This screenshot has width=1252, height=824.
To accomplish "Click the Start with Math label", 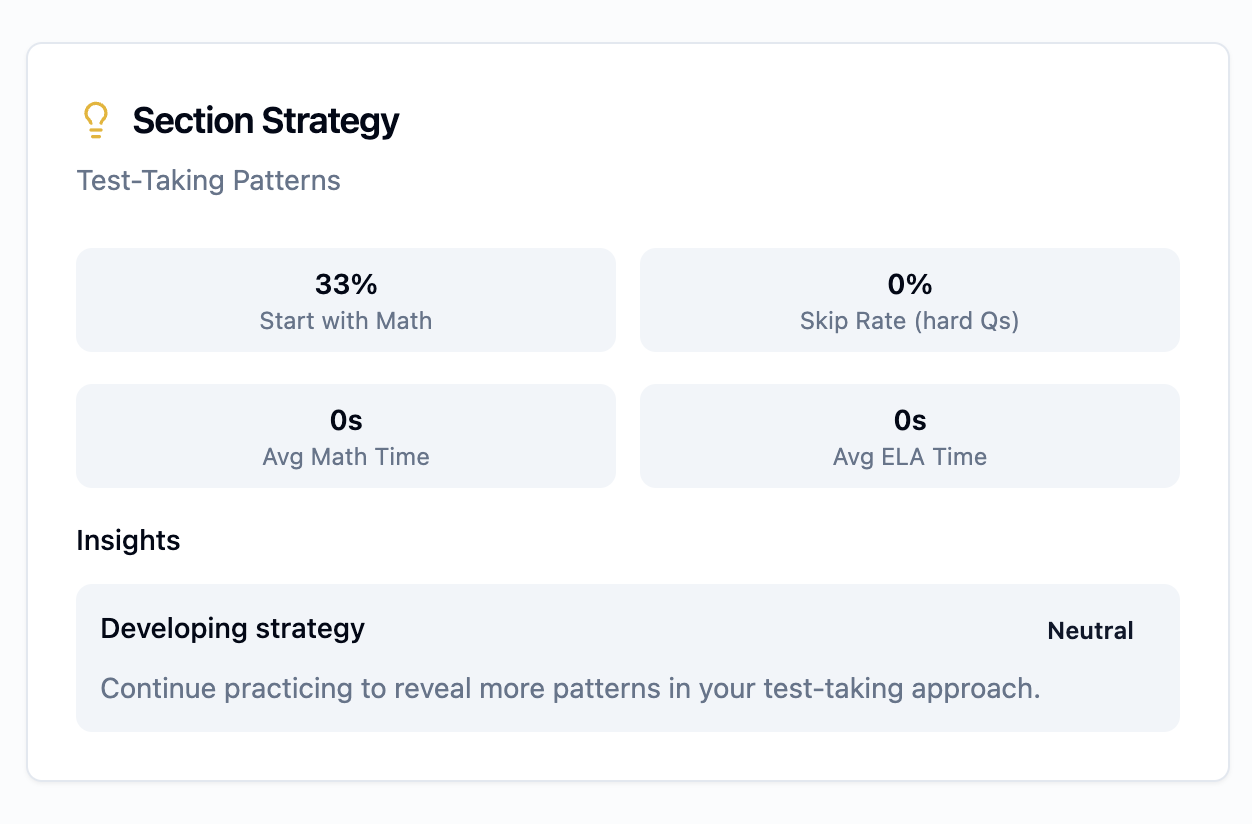I will coord(346,321).
